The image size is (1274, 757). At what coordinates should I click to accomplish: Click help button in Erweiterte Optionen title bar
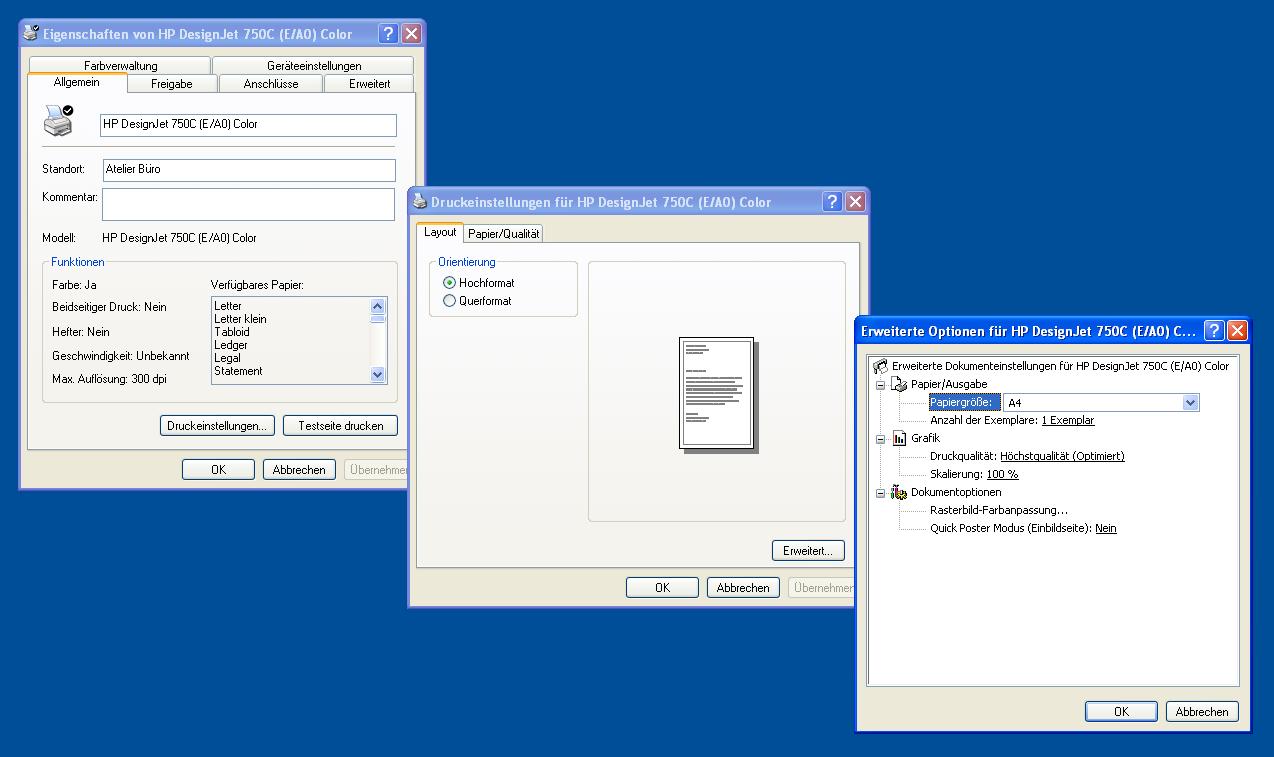coord(1215,331)
